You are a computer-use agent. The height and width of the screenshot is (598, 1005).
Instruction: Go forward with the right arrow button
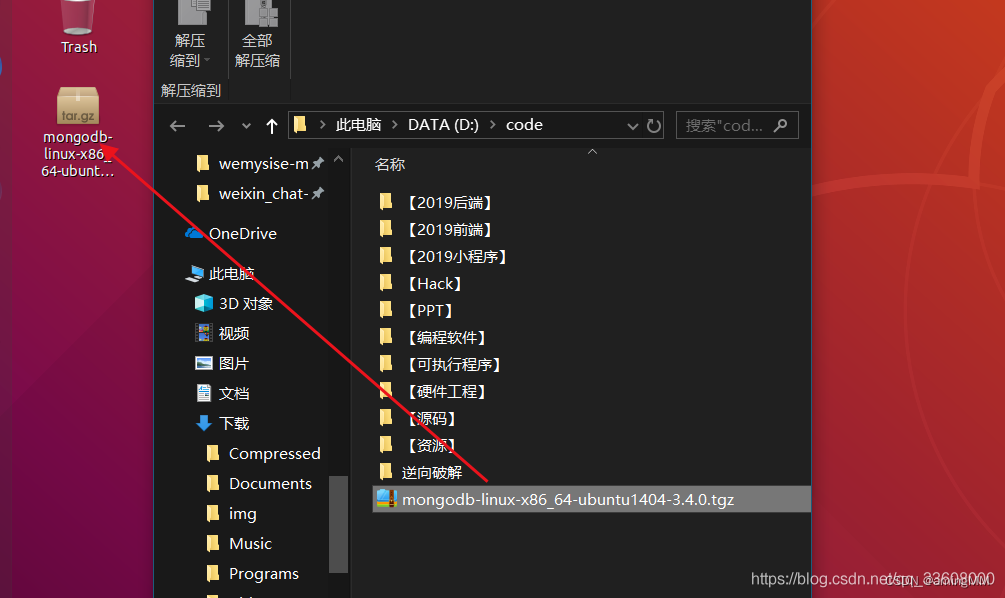pos(216,126)
